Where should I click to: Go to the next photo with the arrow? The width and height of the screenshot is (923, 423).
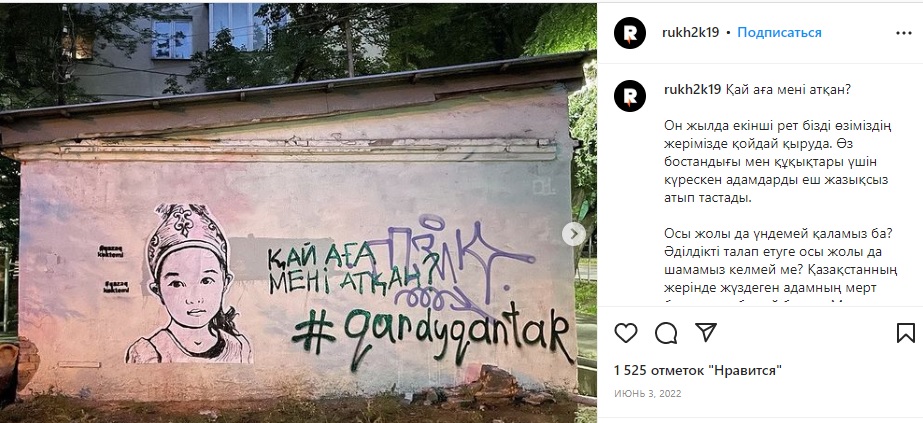tap(573, 234)
